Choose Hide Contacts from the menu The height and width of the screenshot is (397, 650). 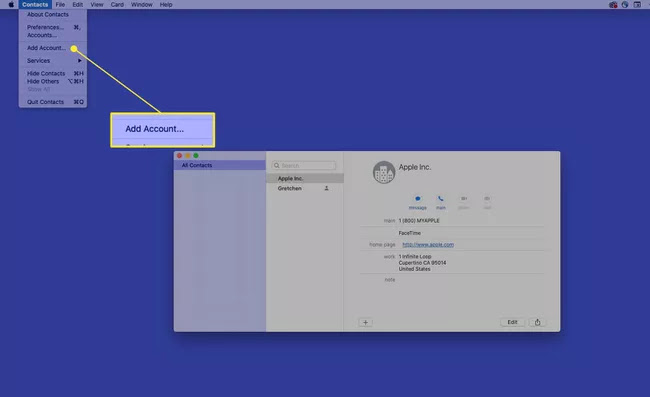click(53, 73)
